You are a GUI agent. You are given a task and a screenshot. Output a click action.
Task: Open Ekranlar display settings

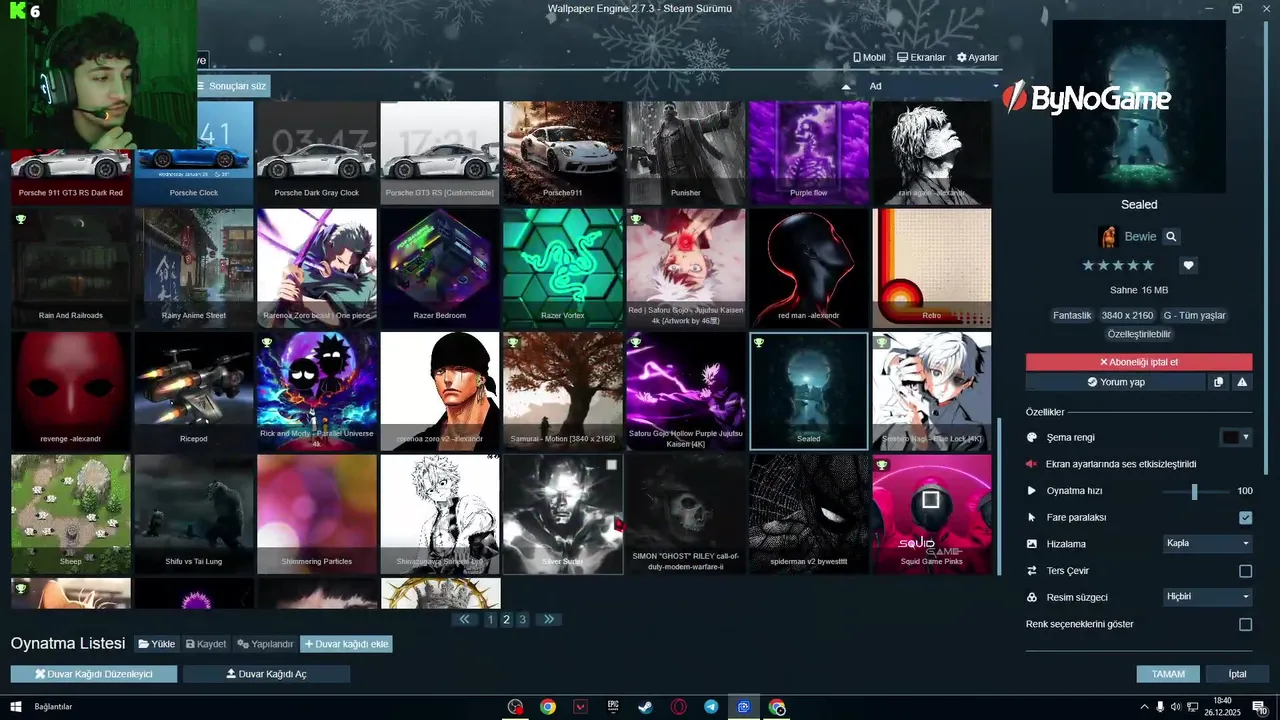(921, 58)
